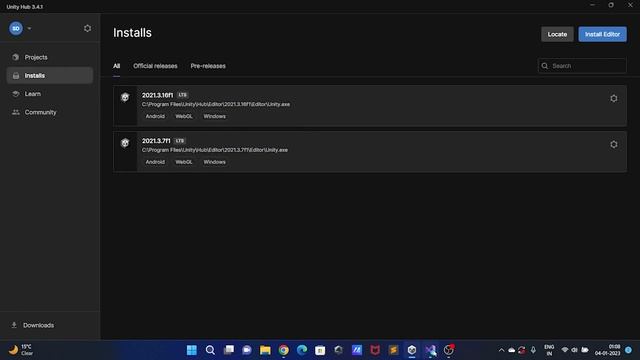Screen dimensions: 640x360
Task: Click the Install Editor button
Action: tap(602, 34)
